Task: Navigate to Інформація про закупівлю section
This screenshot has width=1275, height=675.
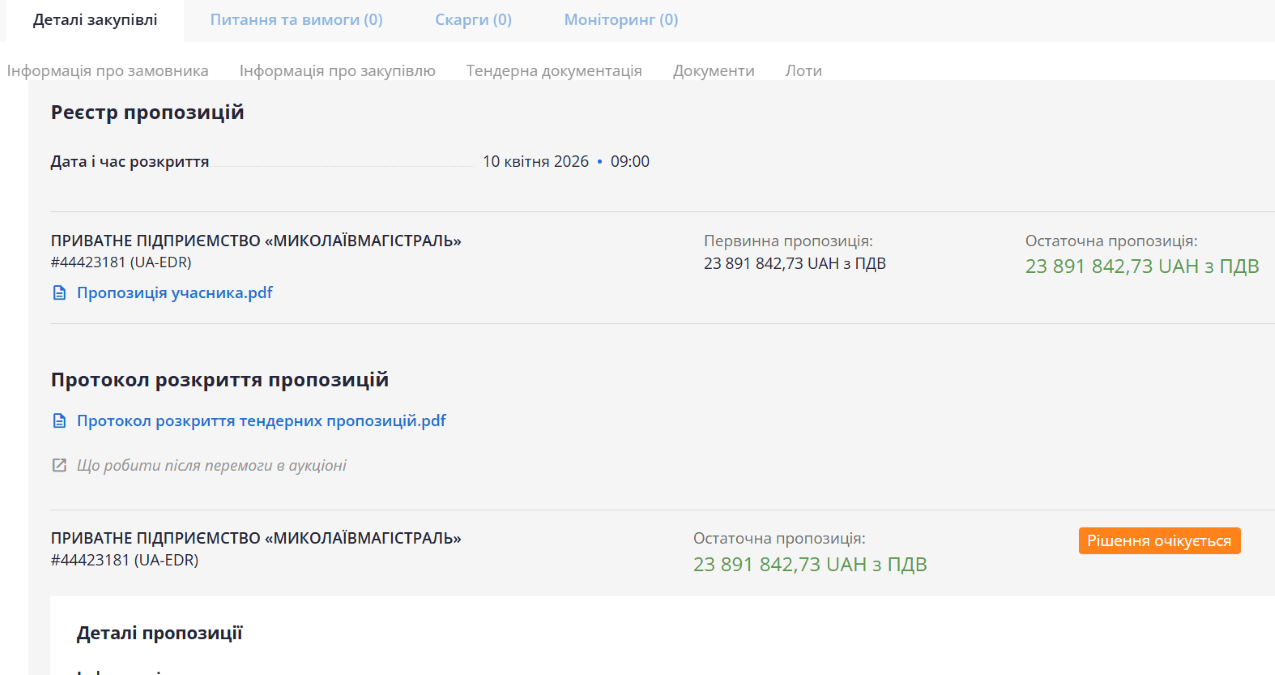Action: pyautogui.click(x=337, y=71)
